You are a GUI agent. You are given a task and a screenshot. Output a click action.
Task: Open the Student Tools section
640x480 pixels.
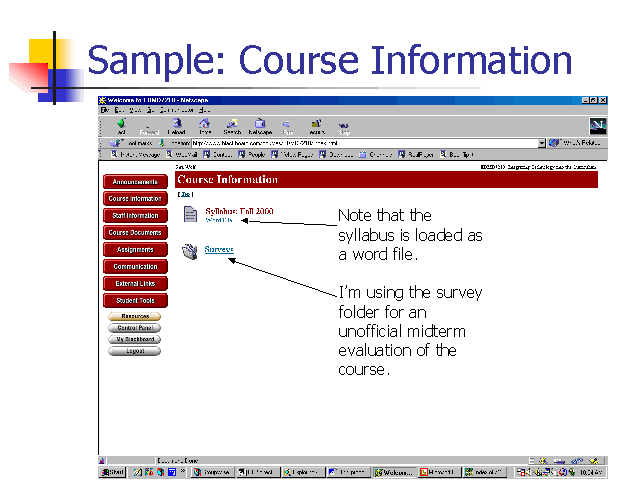pyautogui.click(x=135, y=301)
